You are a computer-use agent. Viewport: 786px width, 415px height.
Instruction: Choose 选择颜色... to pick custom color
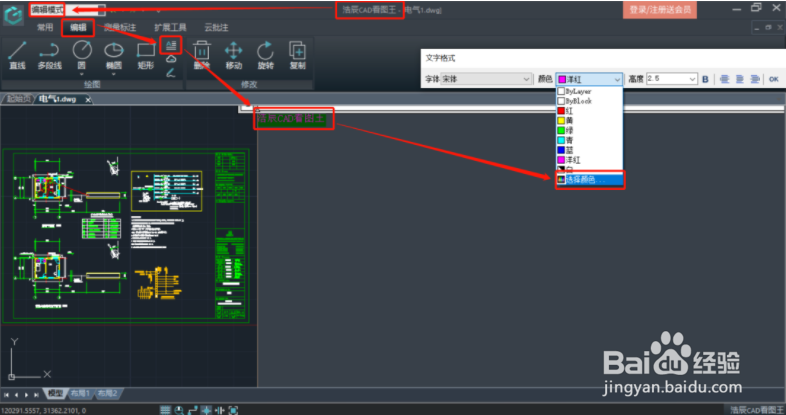(590, 179)
